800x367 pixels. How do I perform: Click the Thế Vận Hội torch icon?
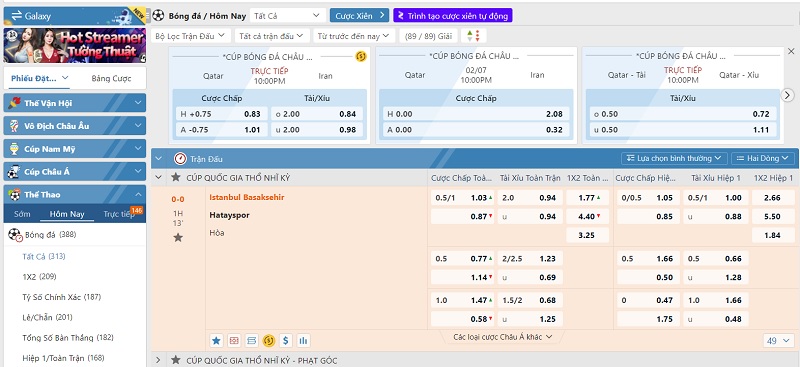tap(14, 103)
